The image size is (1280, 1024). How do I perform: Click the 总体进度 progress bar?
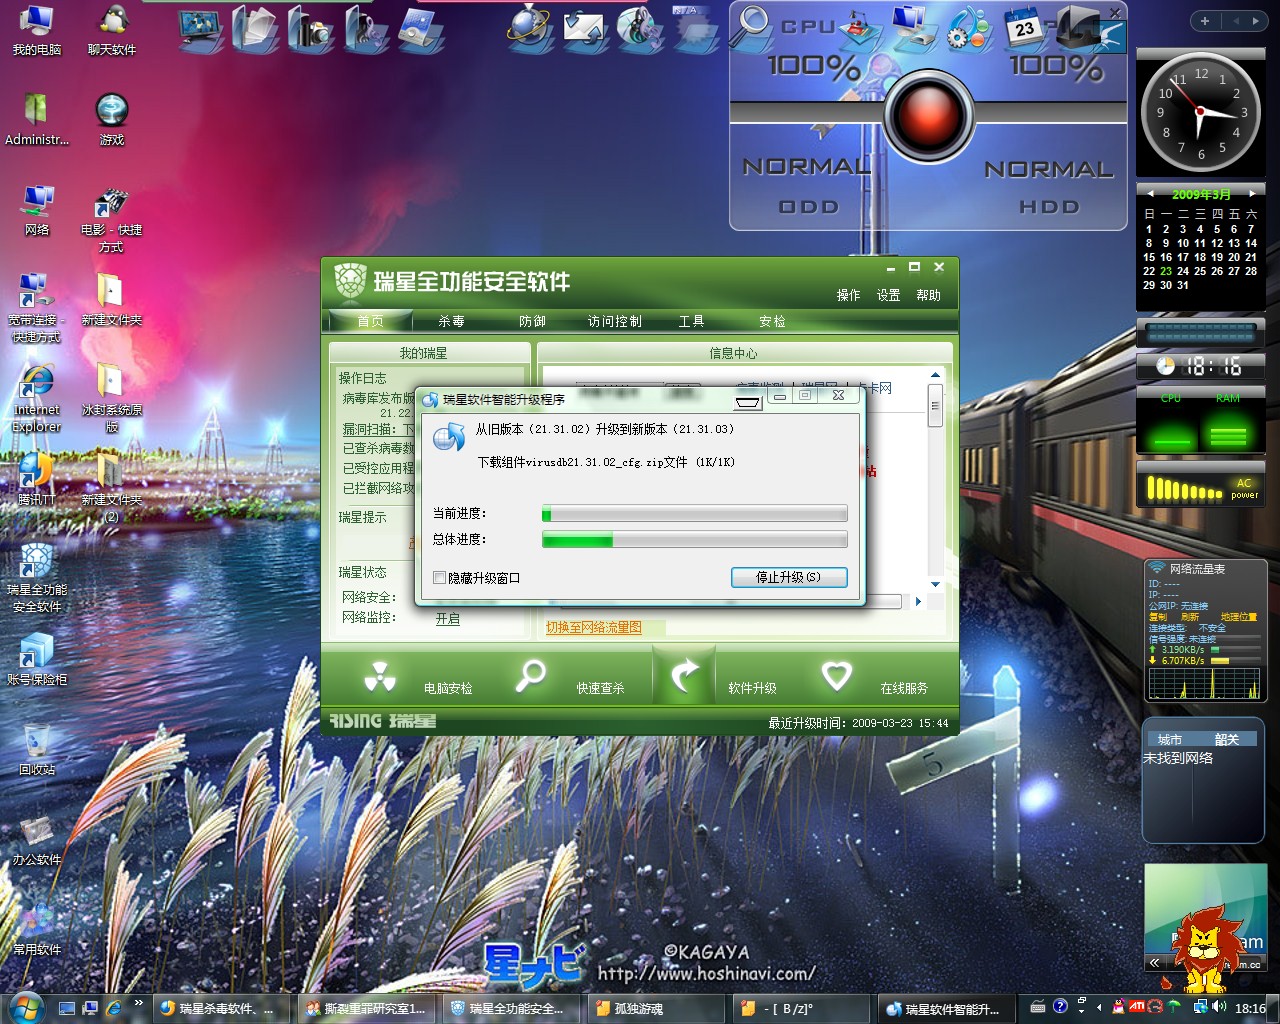click(694, 540)
